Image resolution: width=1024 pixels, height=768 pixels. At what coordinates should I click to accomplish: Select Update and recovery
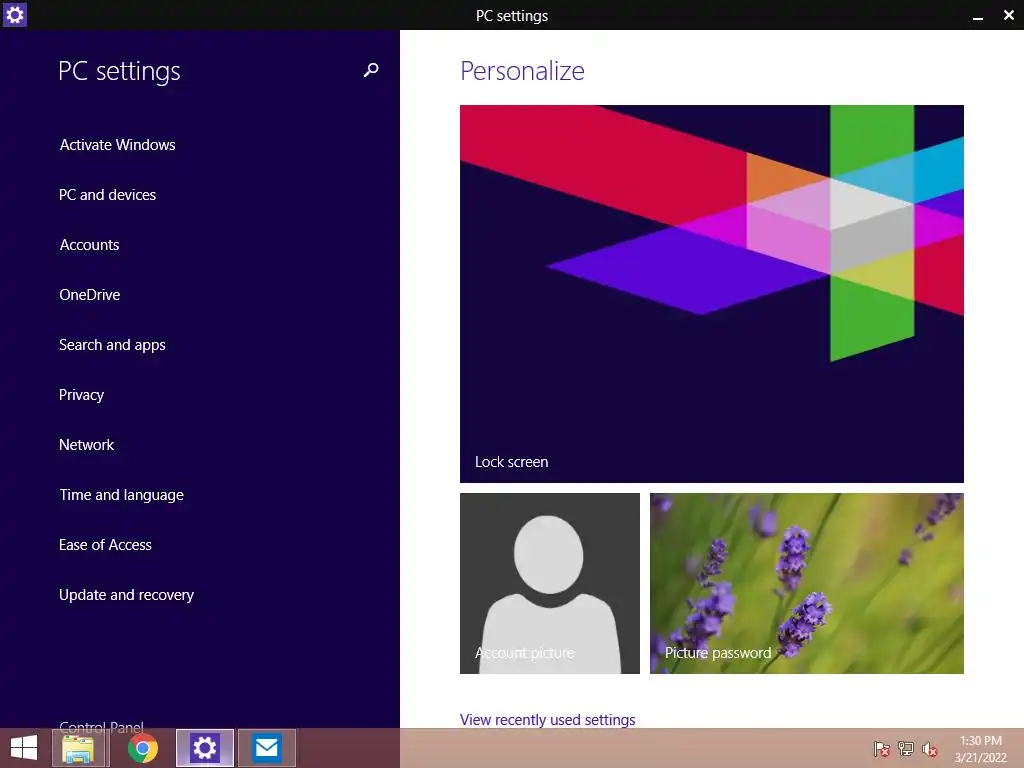point(127,595)
